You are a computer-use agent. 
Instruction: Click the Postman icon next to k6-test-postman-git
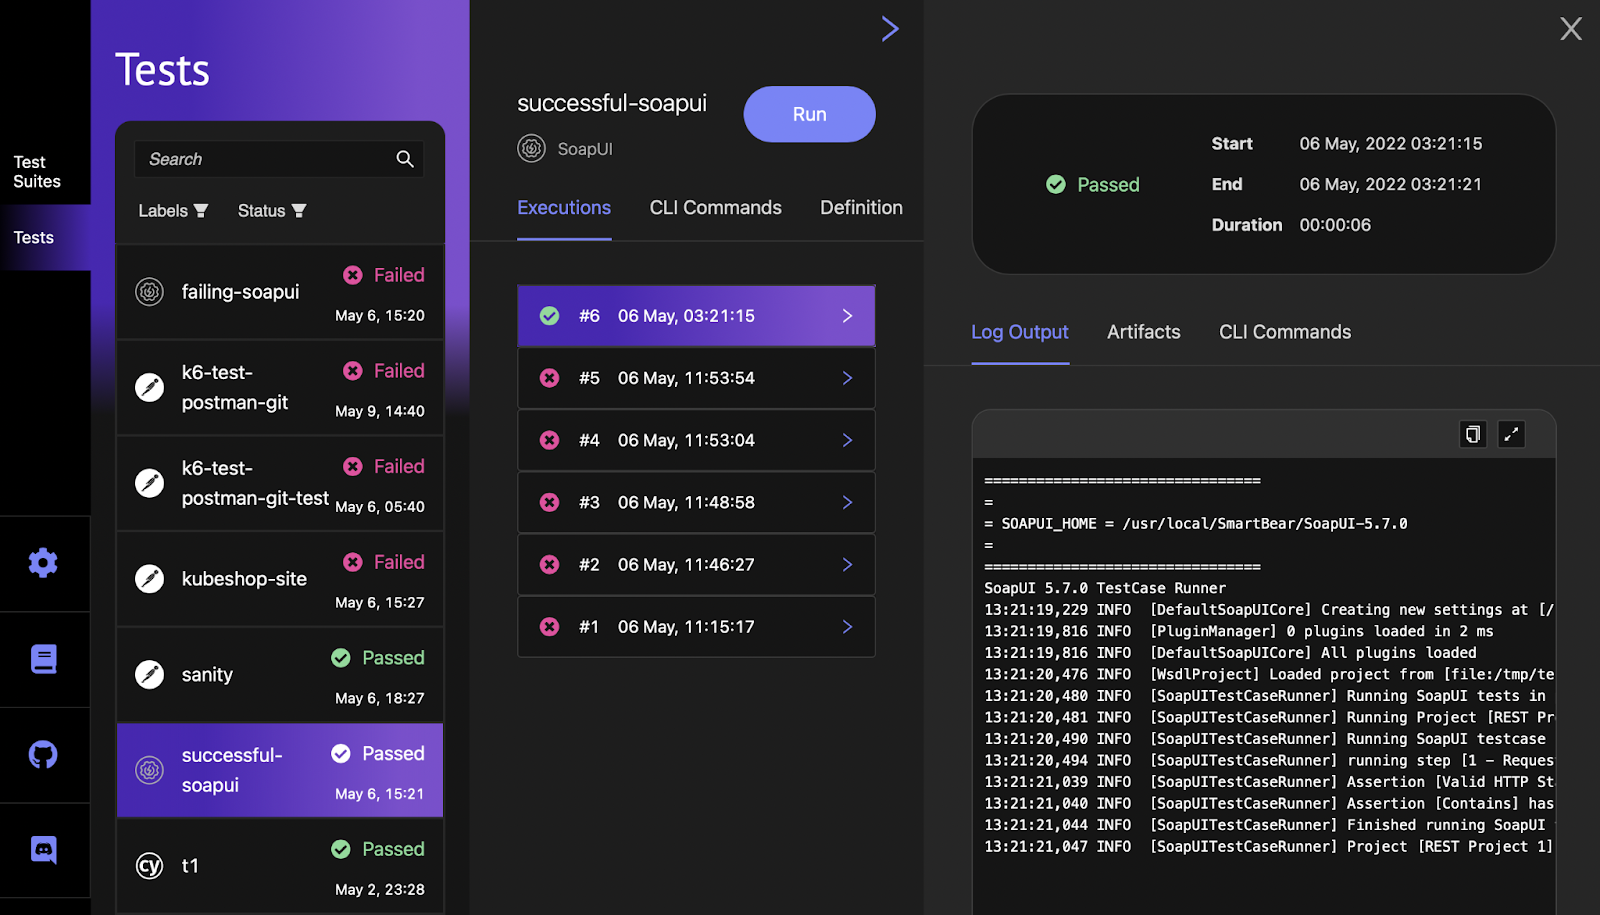pyautogui.click(x=150, y=387)
